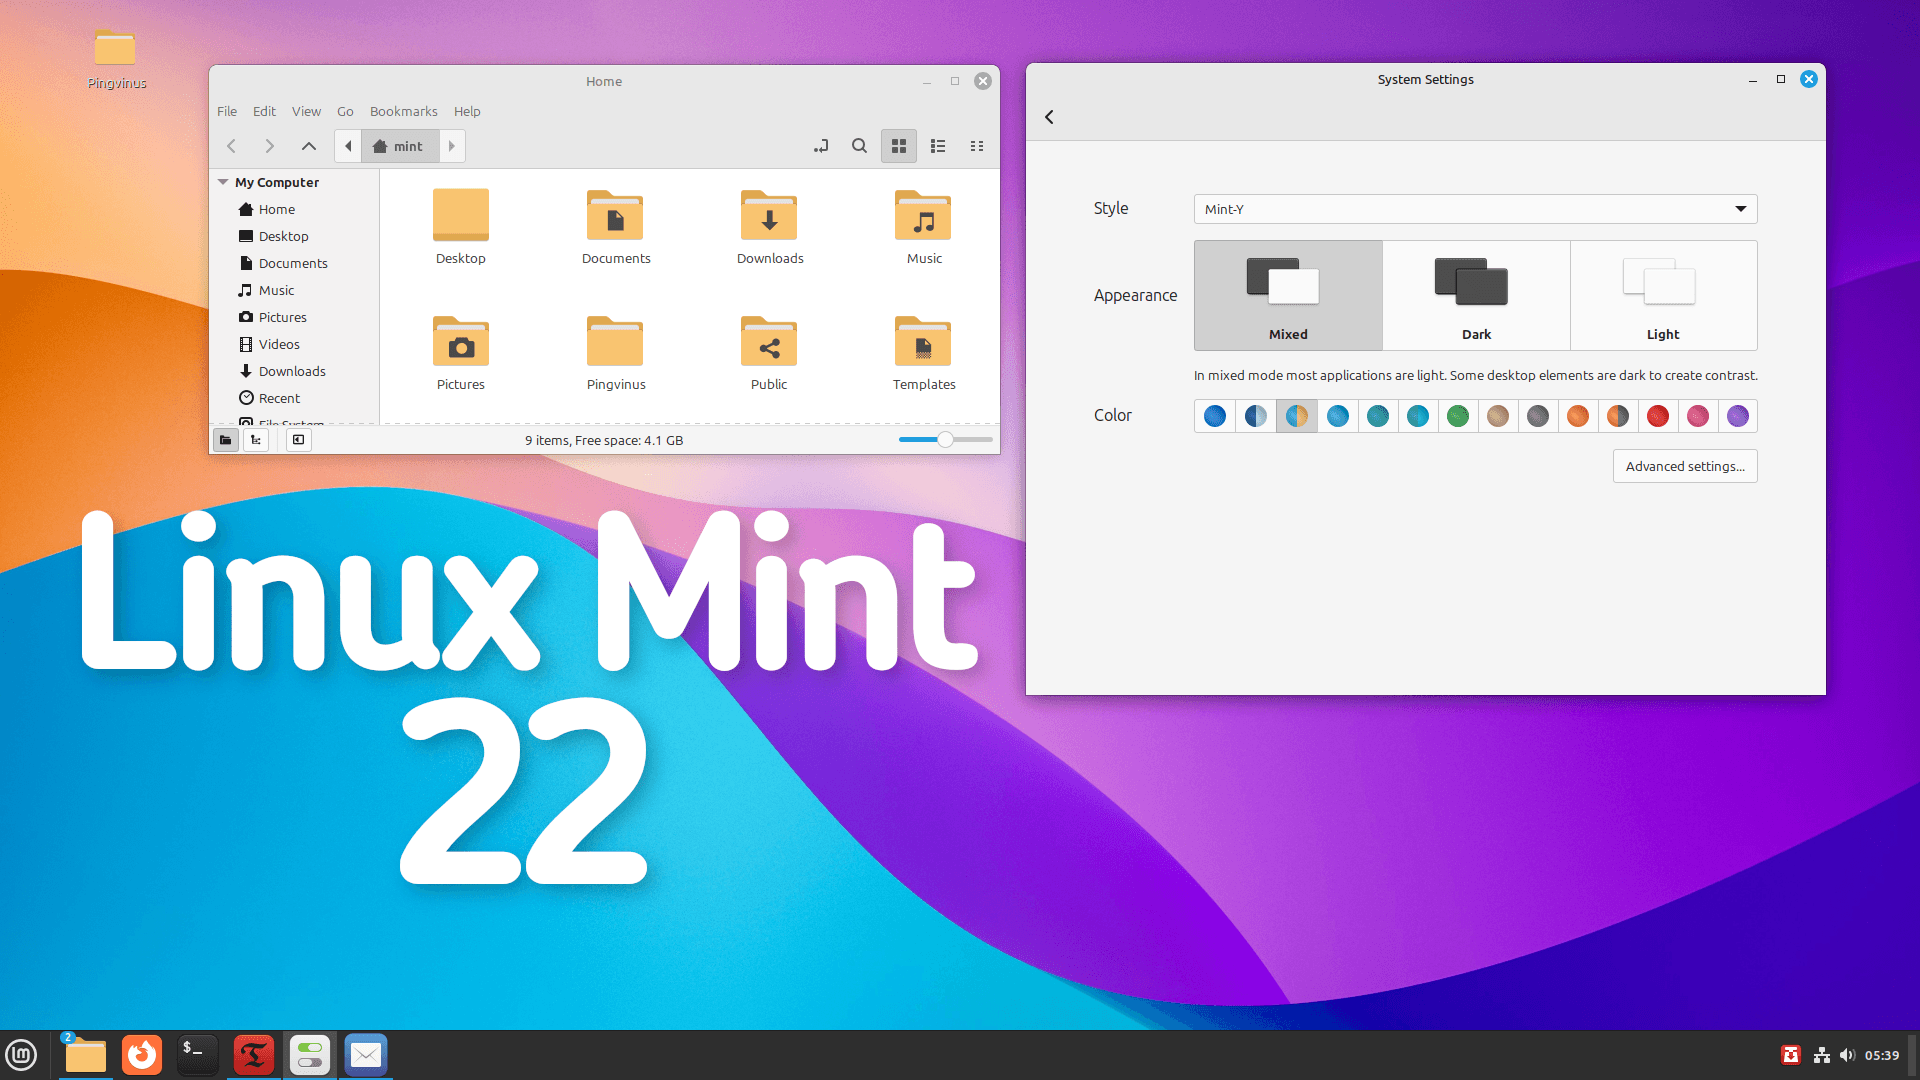The height and width of the screenshot is (1080, 1920).
Task: Click Advanced settings button
Action: 1685,466
